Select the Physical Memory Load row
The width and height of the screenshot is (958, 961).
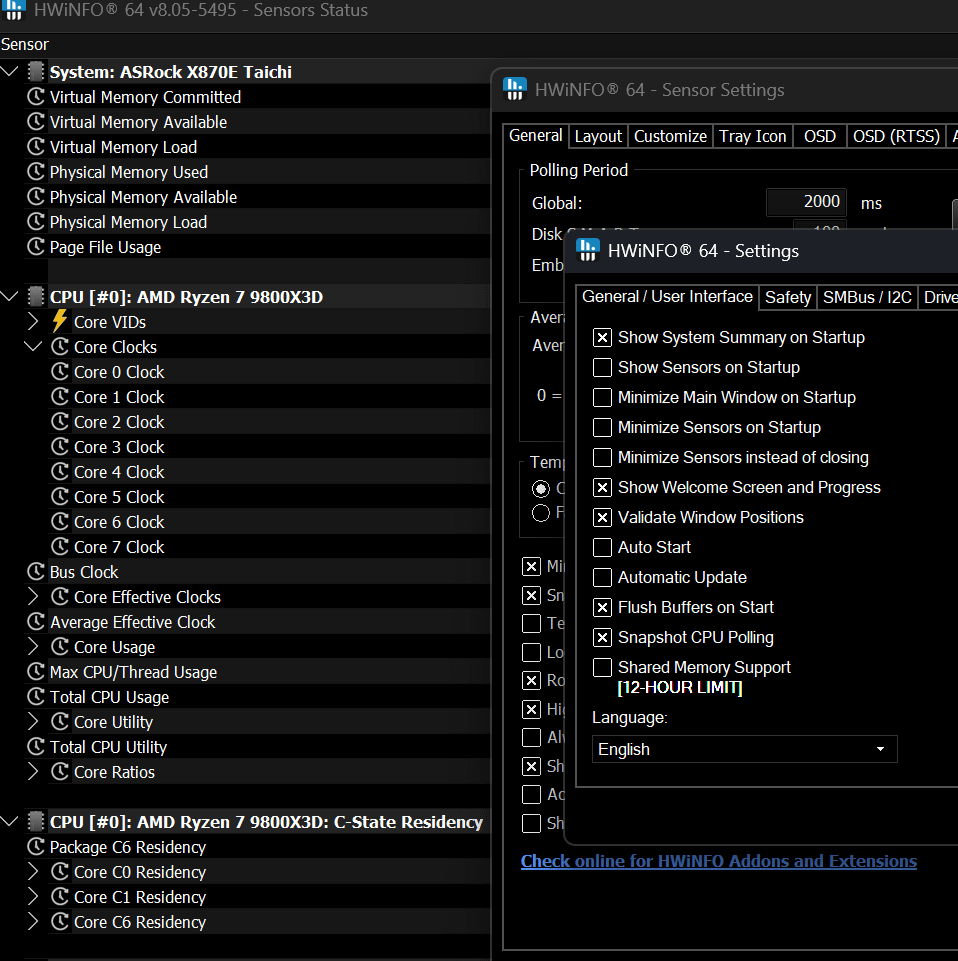(x=245, y=222)
